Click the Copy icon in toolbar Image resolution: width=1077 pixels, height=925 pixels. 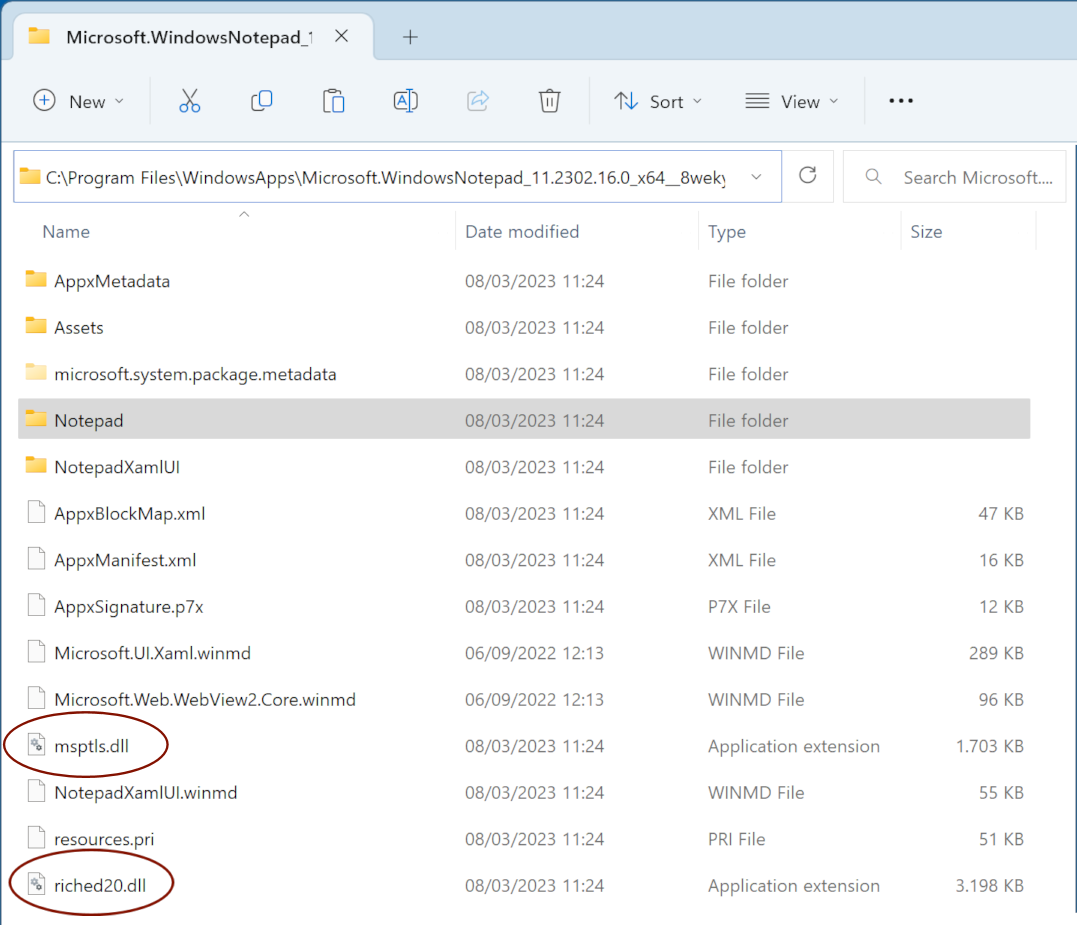(262, 101)
